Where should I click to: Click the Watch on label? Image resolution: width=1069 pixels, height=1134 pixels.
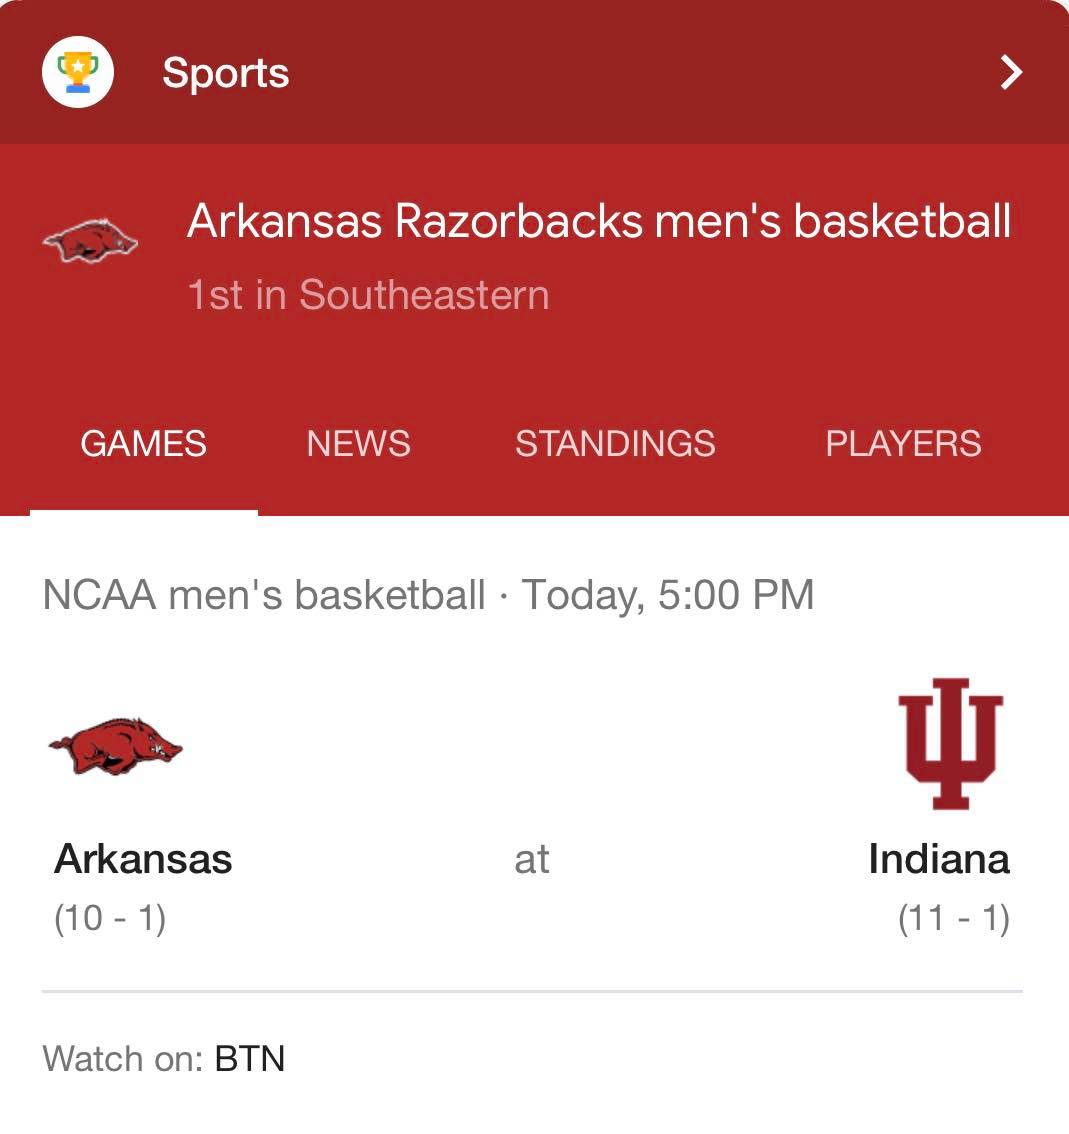click(123, 1059)
